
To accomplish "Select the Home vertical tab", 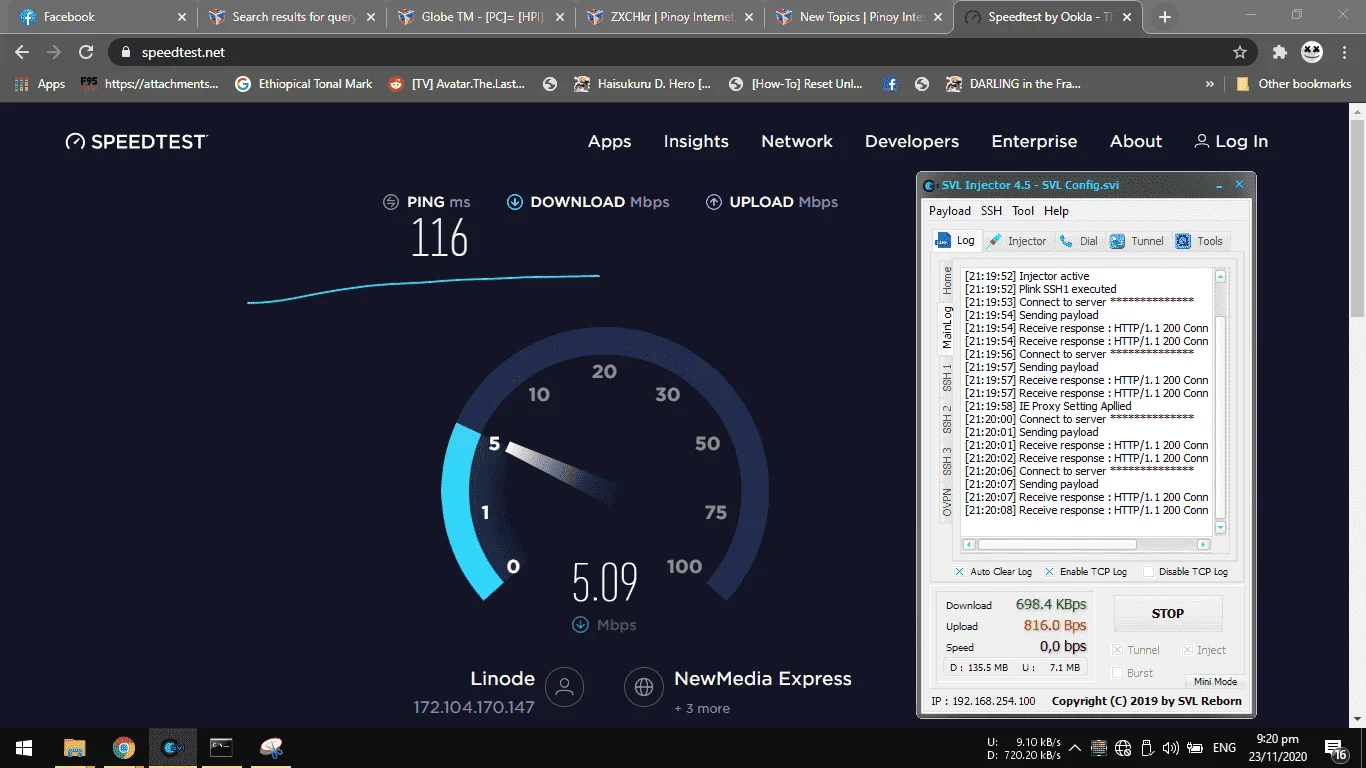I will pyautogui.click(x=947, y=281).
